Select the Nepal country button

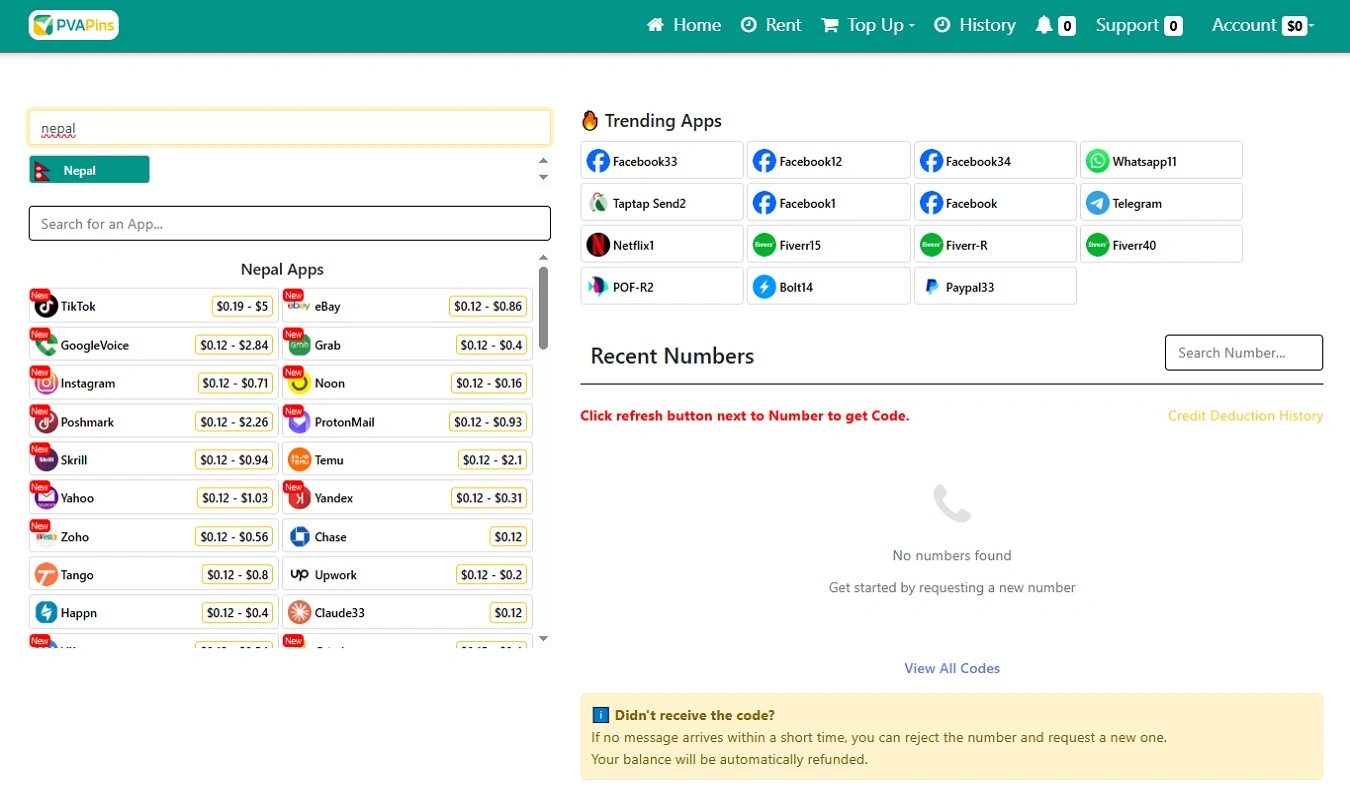(89, 170)
